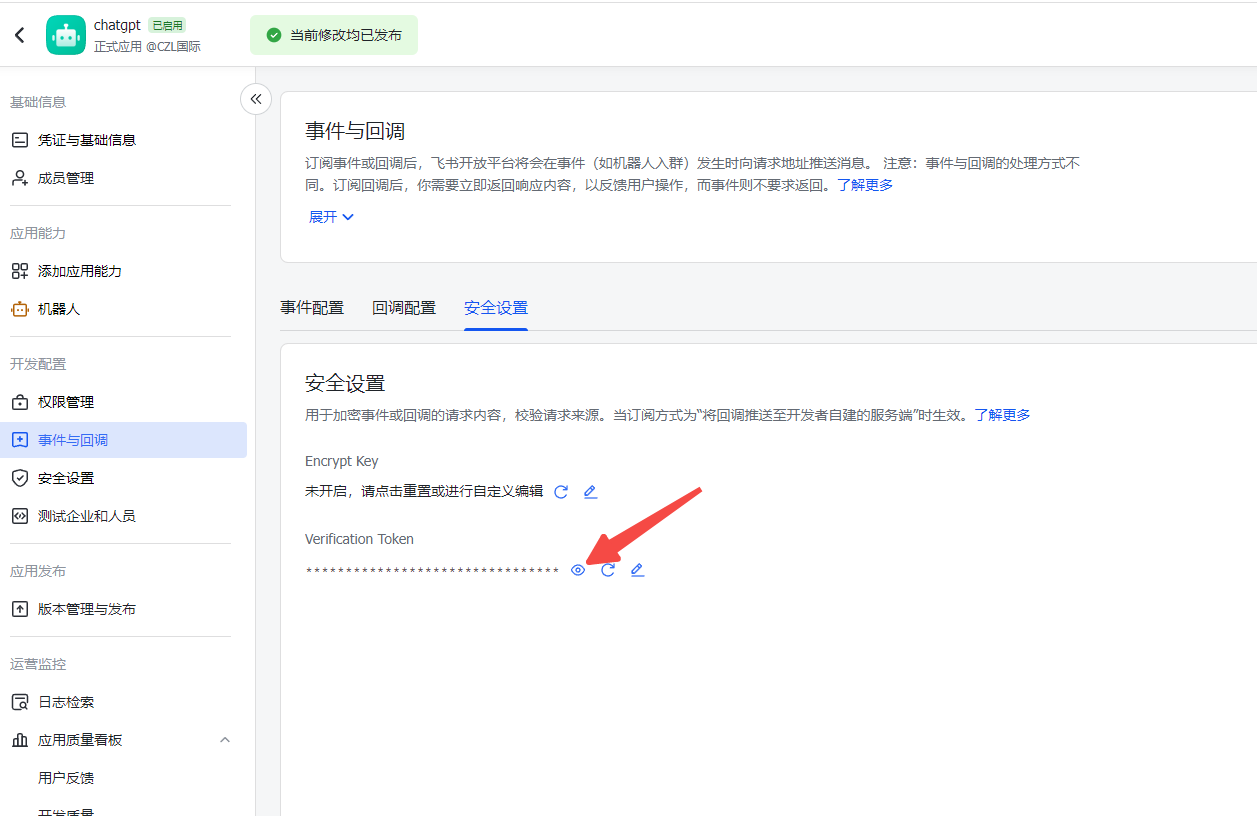Open 了解更多 link in 事件与回调 description
The width and height of the screenshot is (1257, 816).
pos(865,185)
